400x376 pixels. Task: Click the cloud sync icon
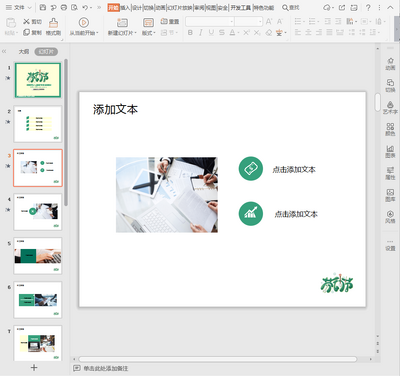327,7
